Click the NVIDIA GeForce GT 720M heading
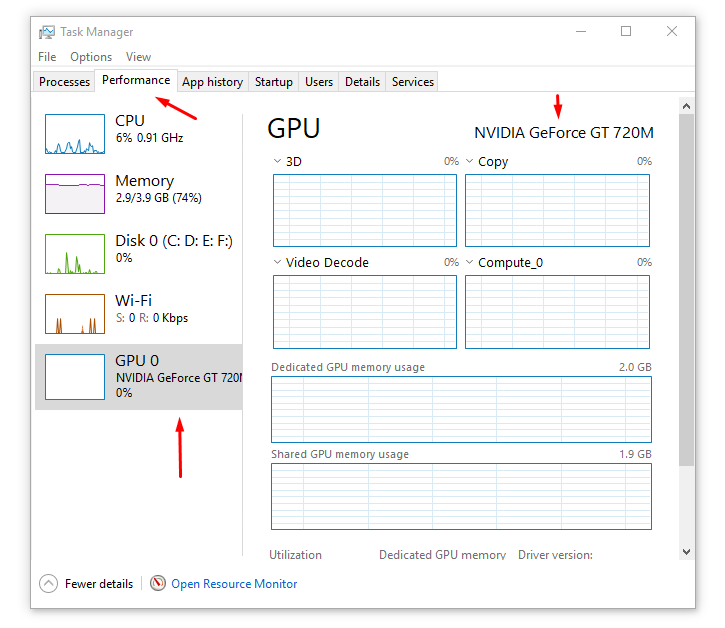The width and height of the screenshot is (725, 628). point(564,133)
